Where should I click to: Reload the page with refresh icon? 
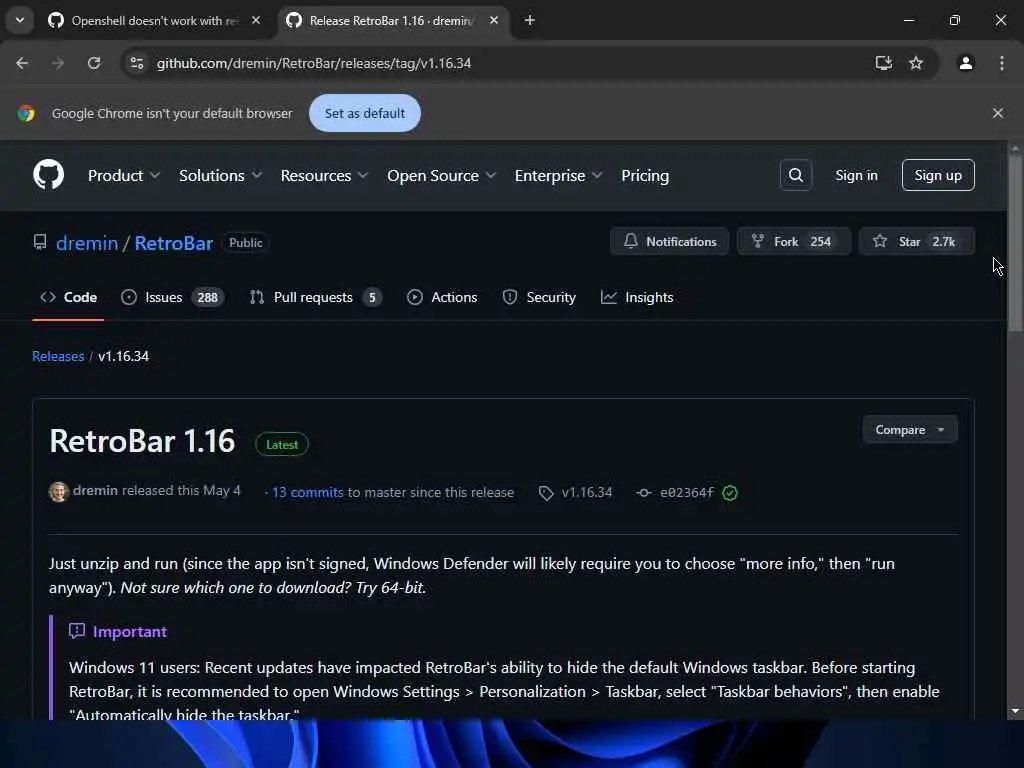coord(94,63)
